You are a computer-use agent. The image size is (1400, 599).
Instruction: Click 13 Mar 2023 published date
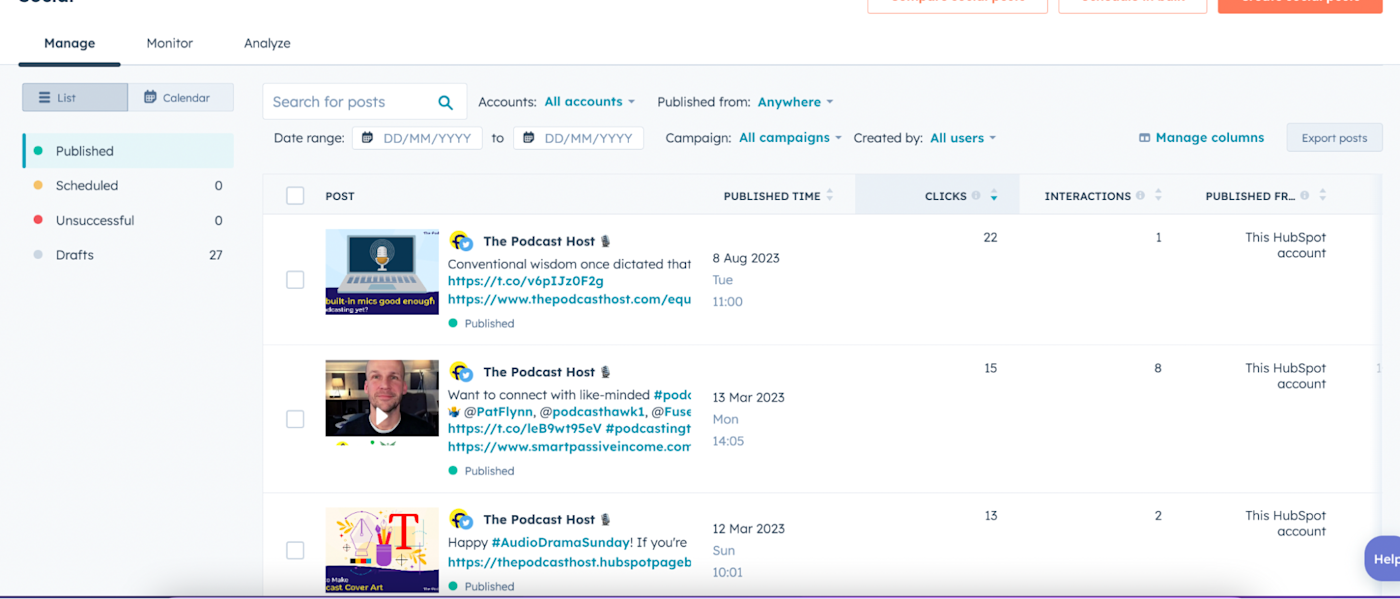[x=748, y=397]
